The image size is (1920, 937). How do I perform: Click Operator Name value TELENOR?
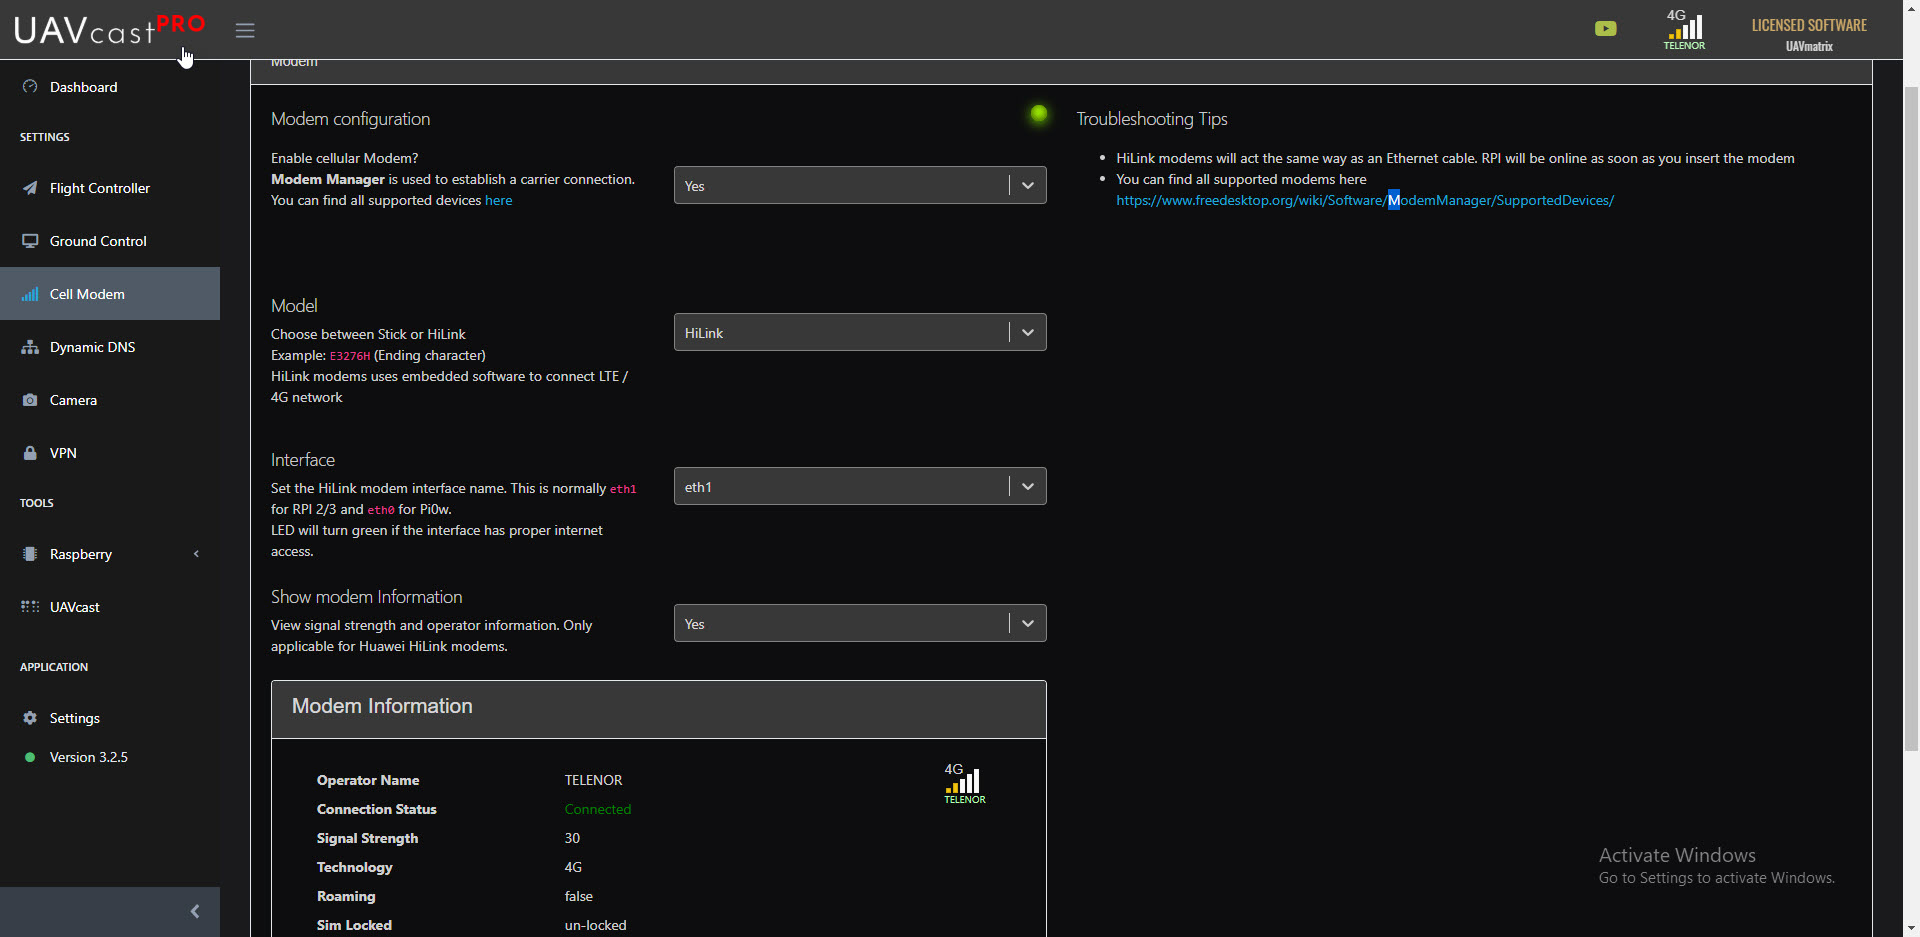pos(594,780)
